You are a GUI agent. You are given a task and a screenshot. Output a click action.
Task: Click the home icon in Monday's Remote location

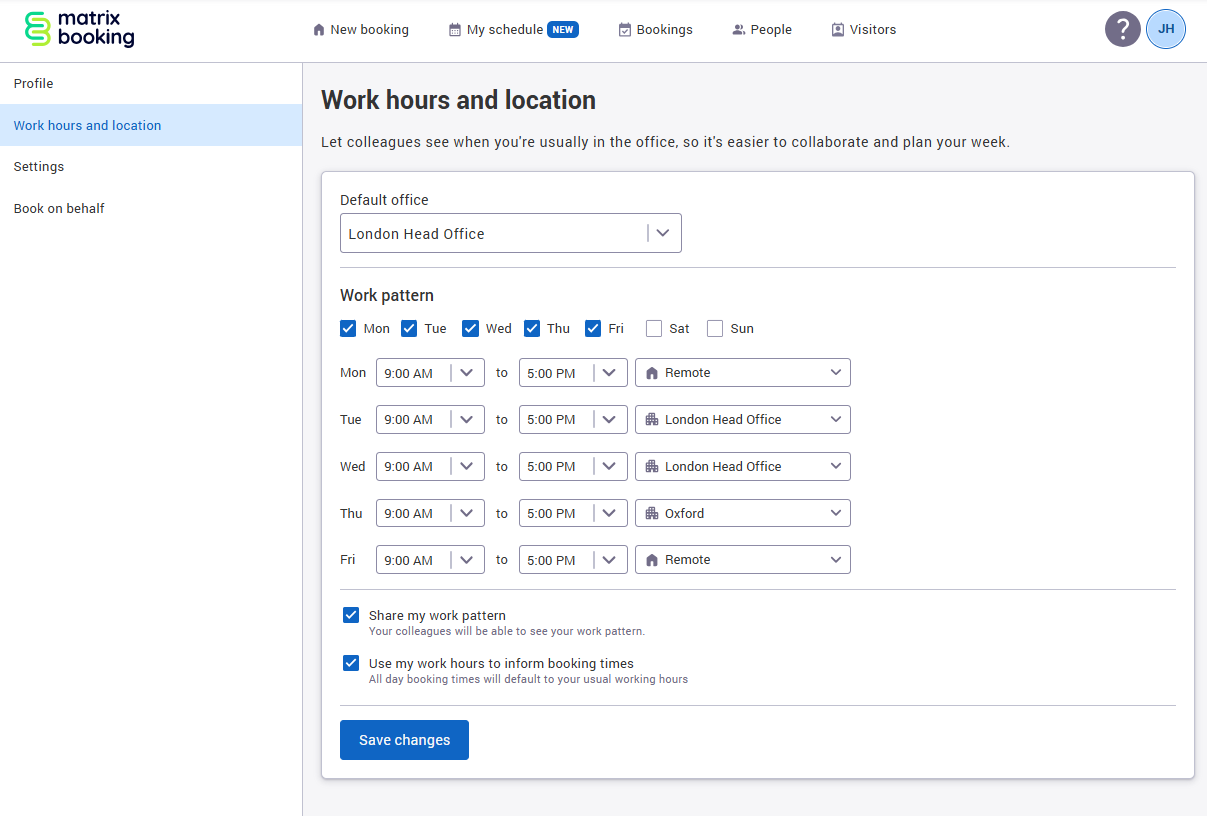652,373
